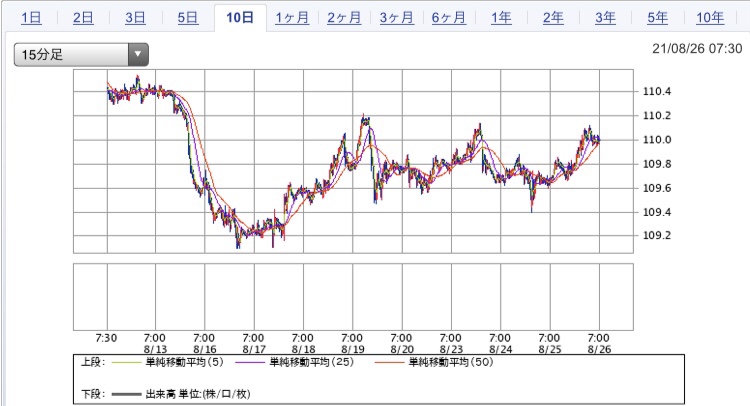The image size is (750, 406).
Task: Switch to the 1ヶ月 period tab
Action: (x=292, y=18)
